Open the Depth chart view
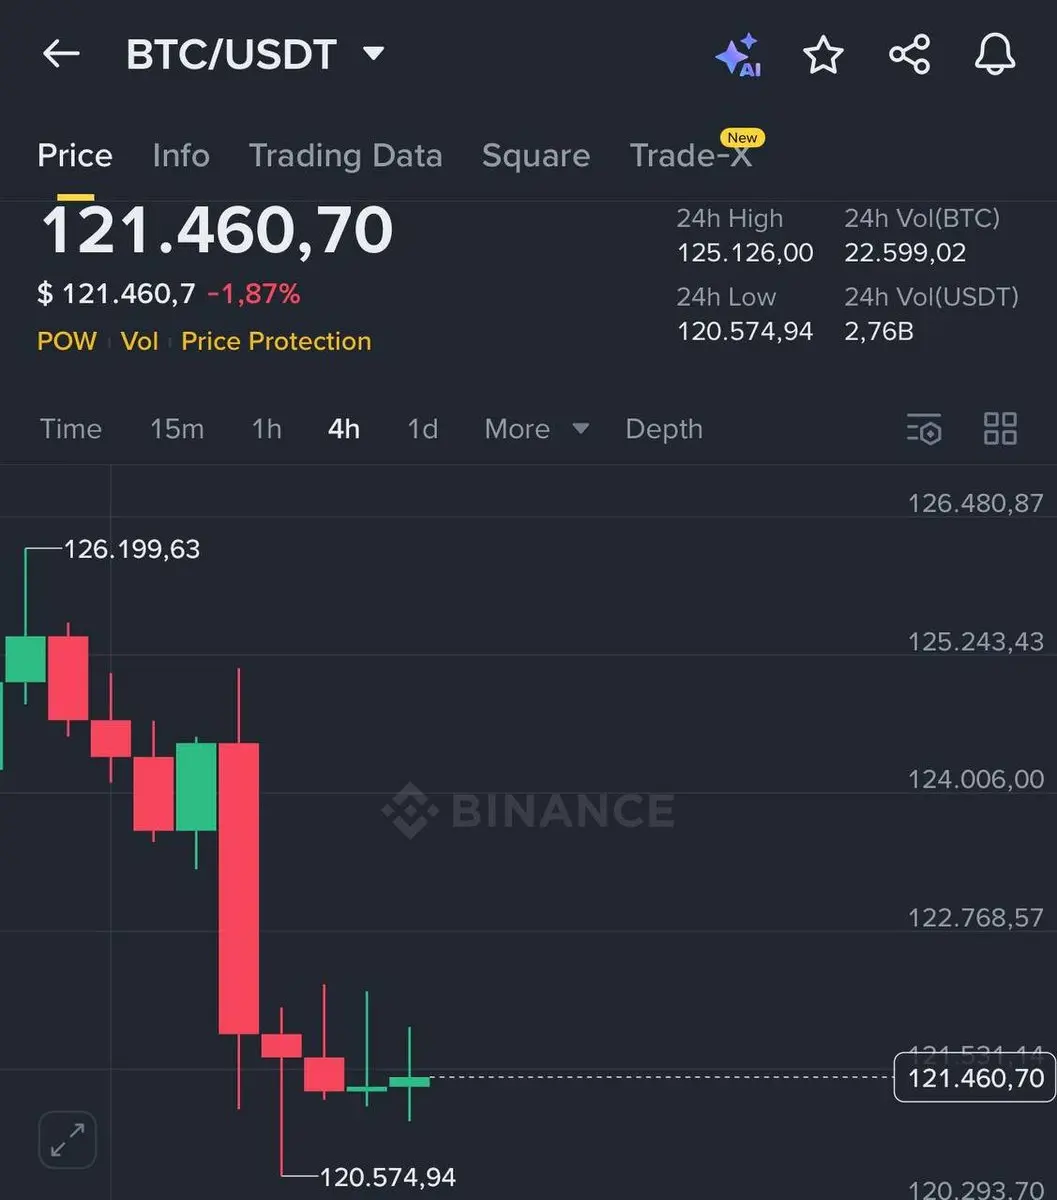The height and width of the screenshot is (1200, 1057). pyautogui.click(x=664, y=429)
